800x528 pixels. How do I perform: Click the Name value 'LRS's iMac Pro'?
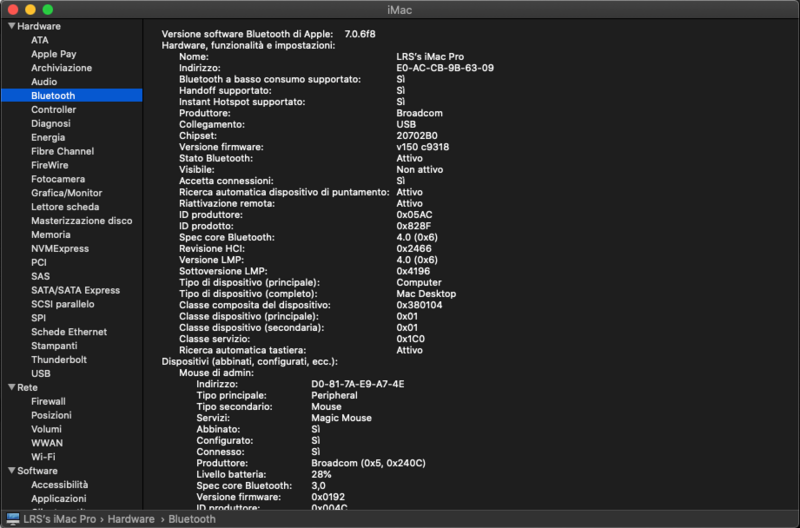pos(430,57)
